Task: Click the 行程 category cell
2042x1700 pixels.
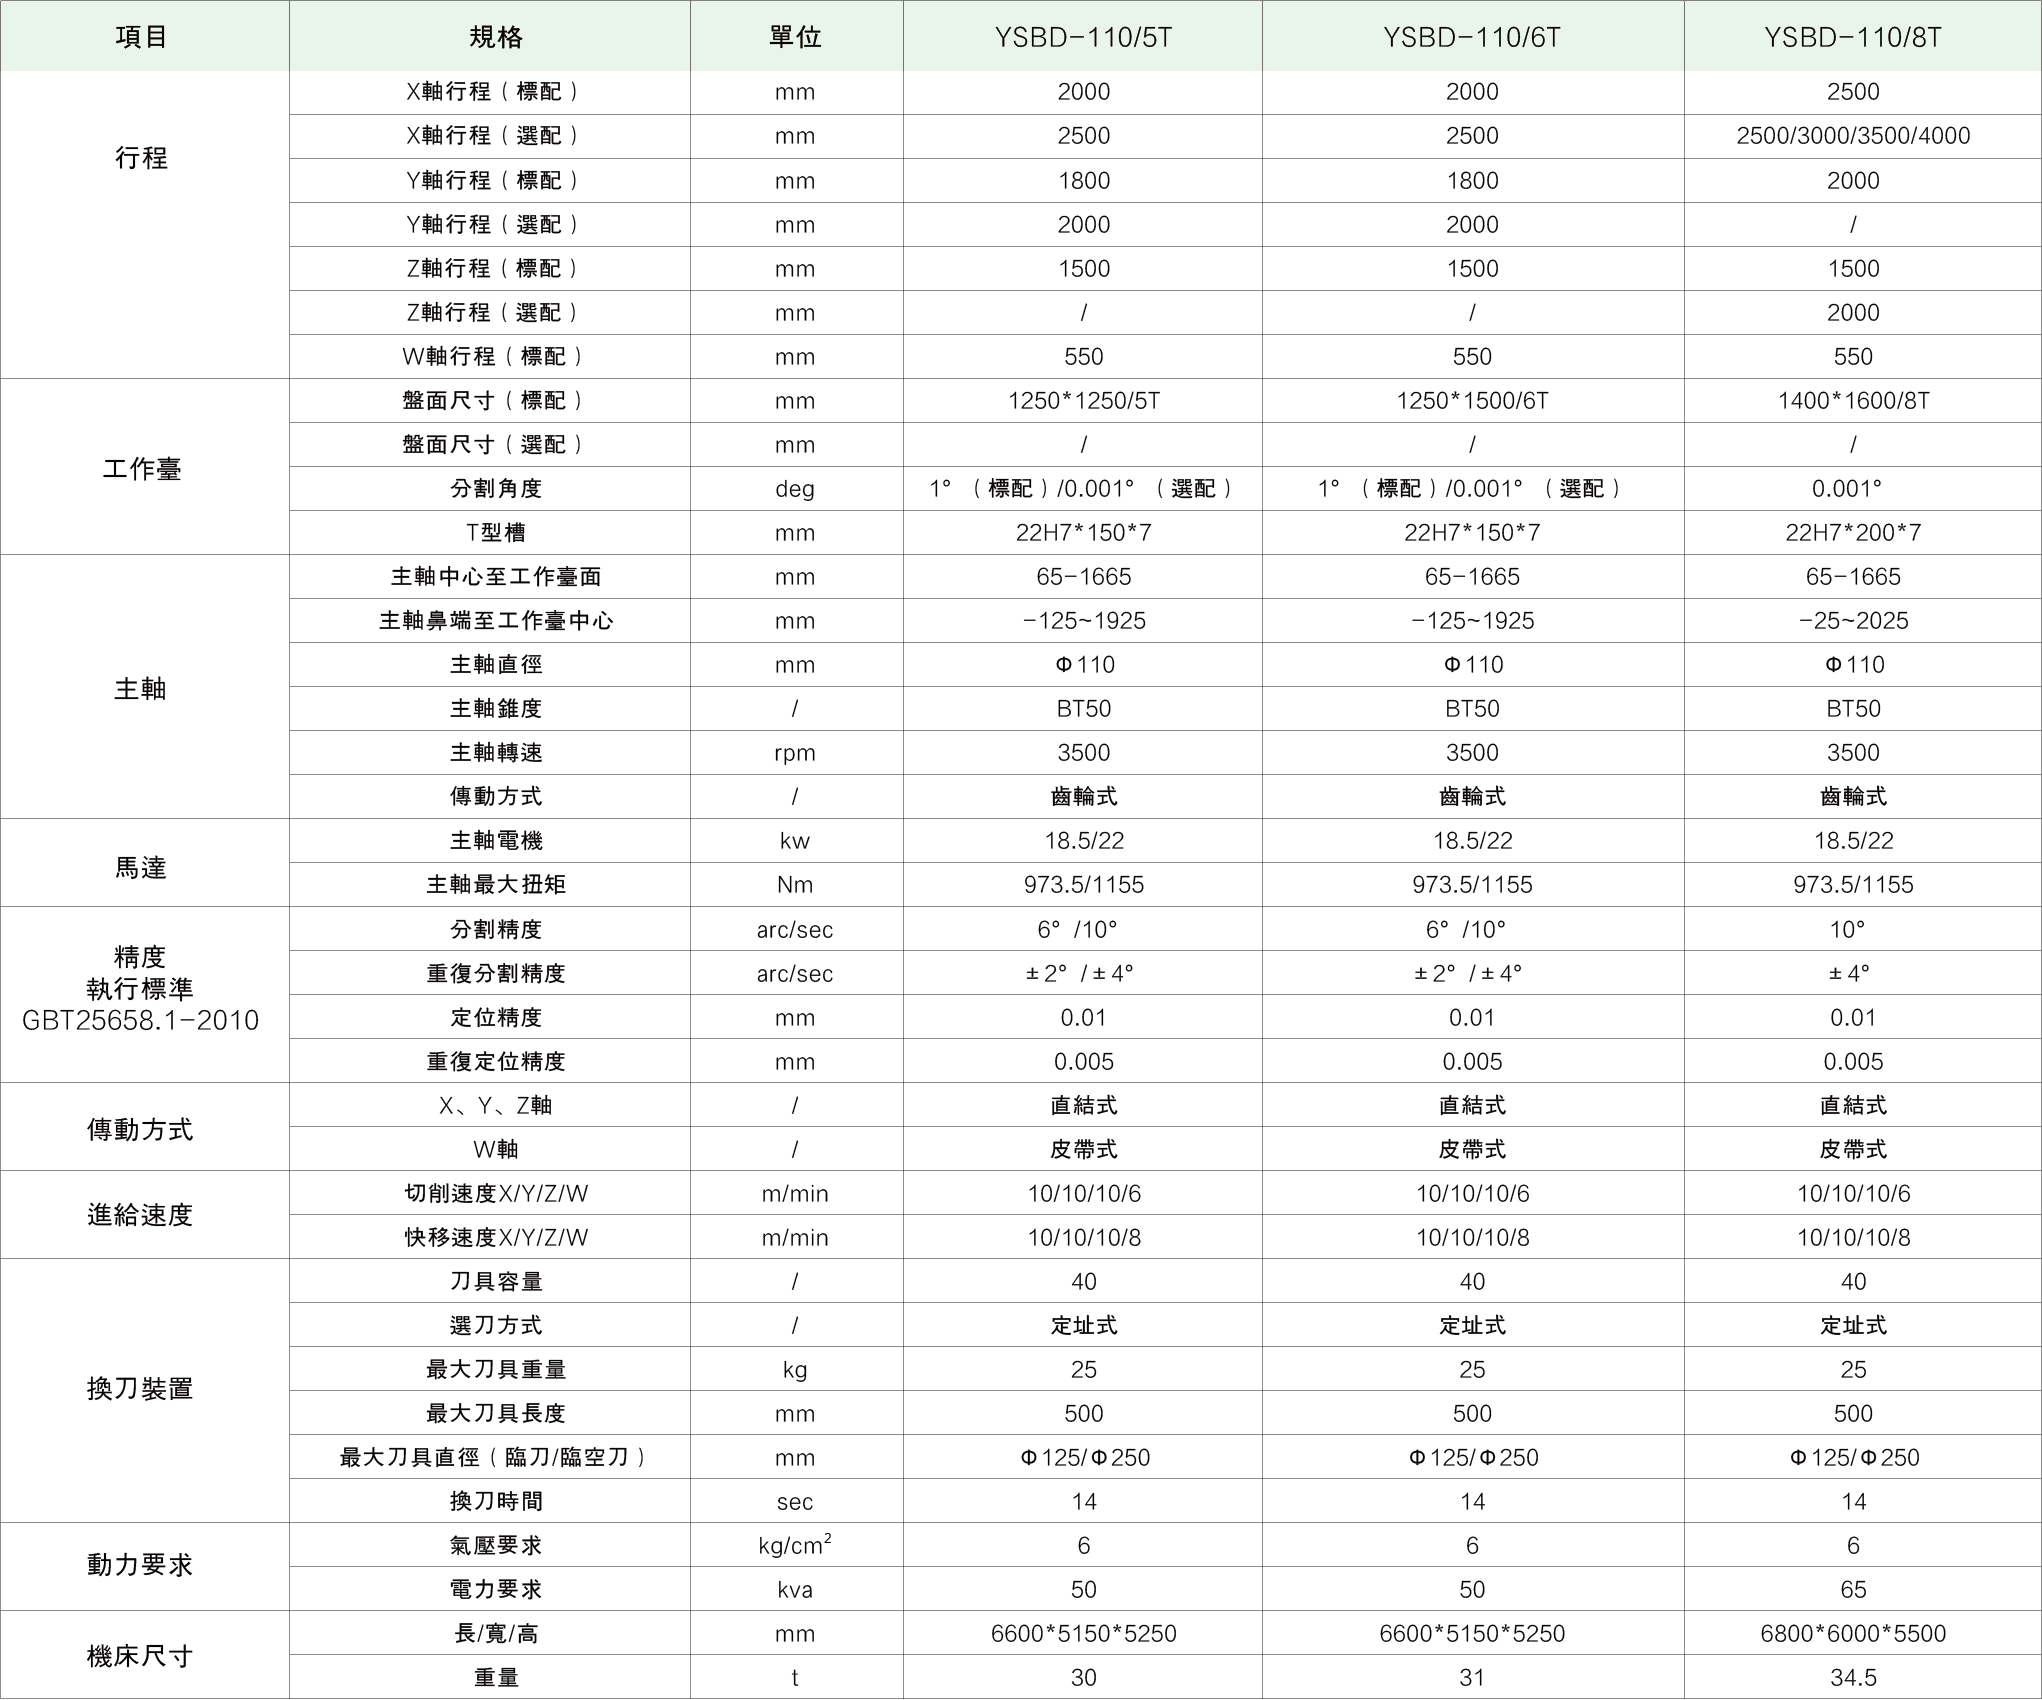Action: coord(141,158)
